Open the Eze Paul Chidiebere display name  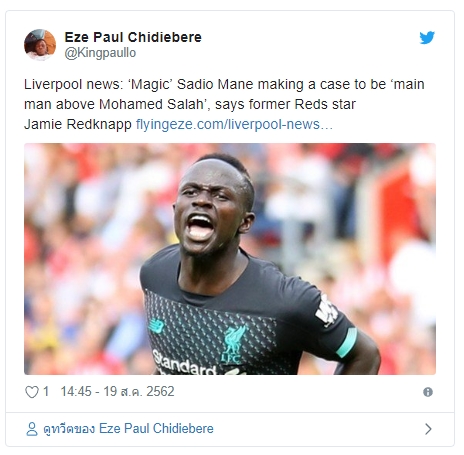[x=133, y=37]
